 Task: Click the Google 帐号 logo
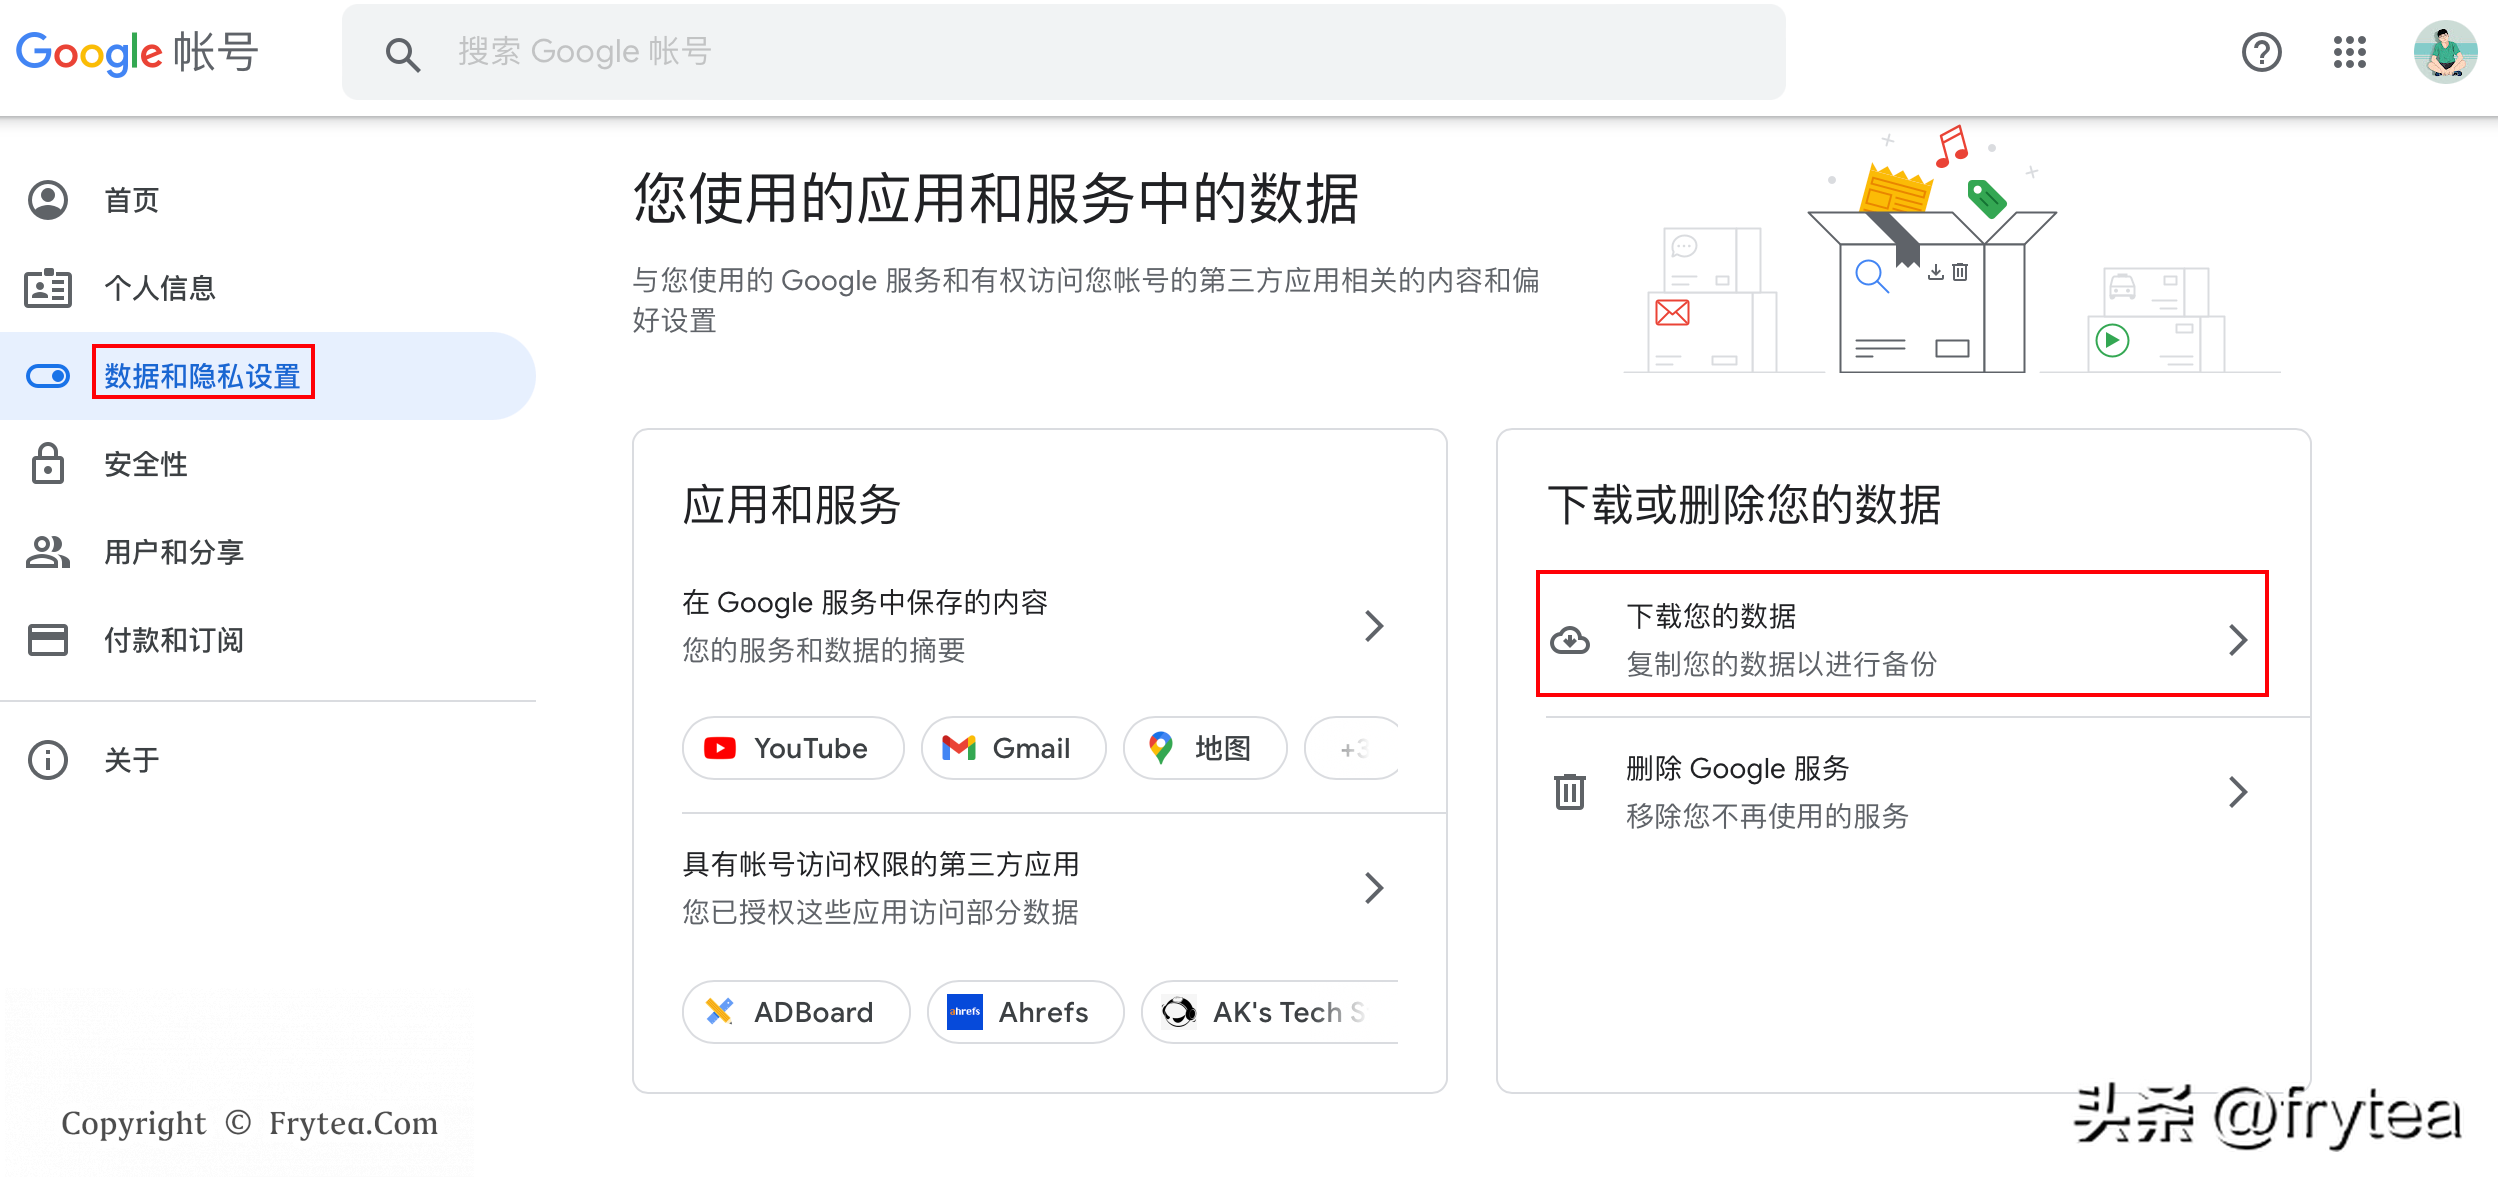click(137, 52)
